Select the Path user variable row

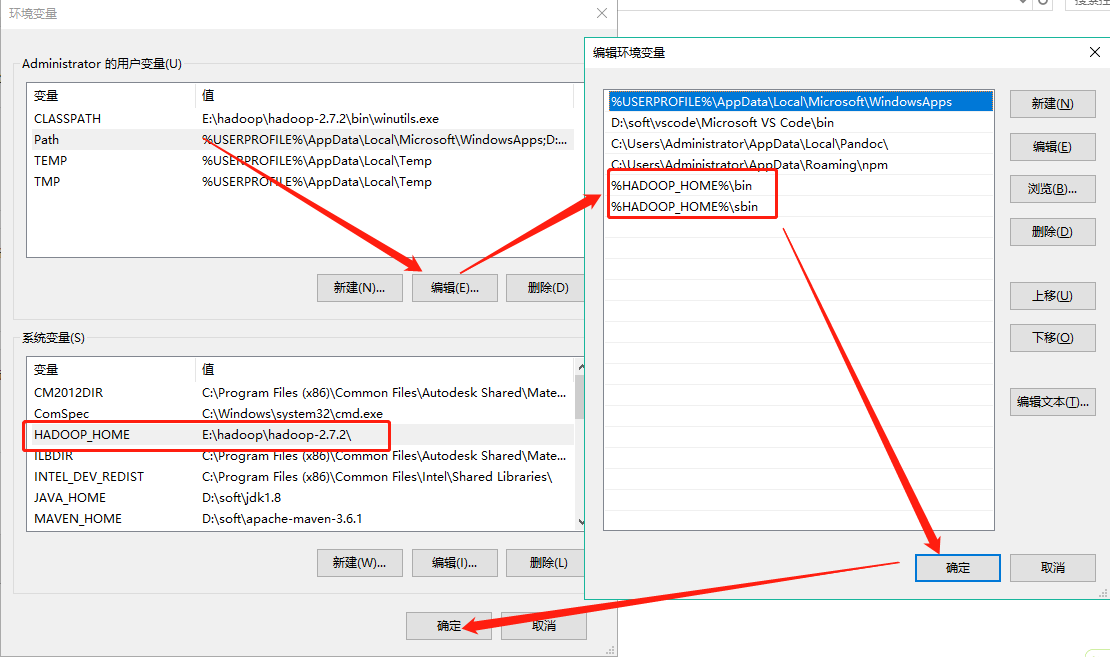(300, 139)
